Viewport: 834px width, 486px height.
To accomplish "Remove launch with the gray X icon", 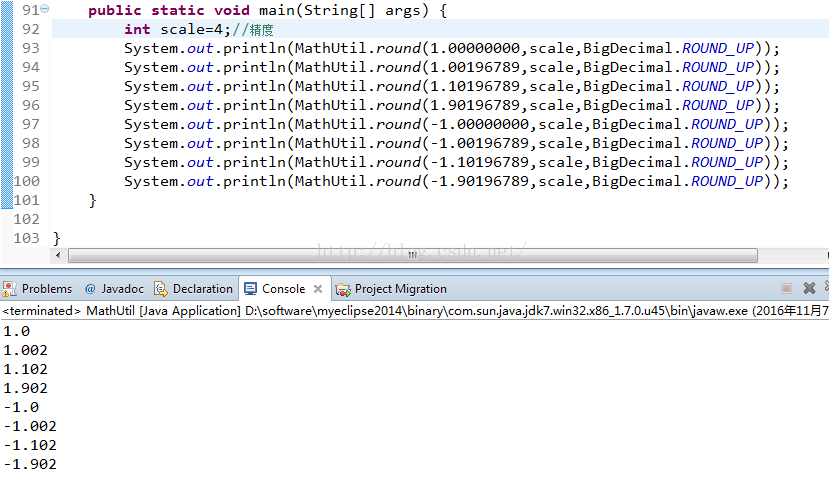I will click(x=810, y=288).
